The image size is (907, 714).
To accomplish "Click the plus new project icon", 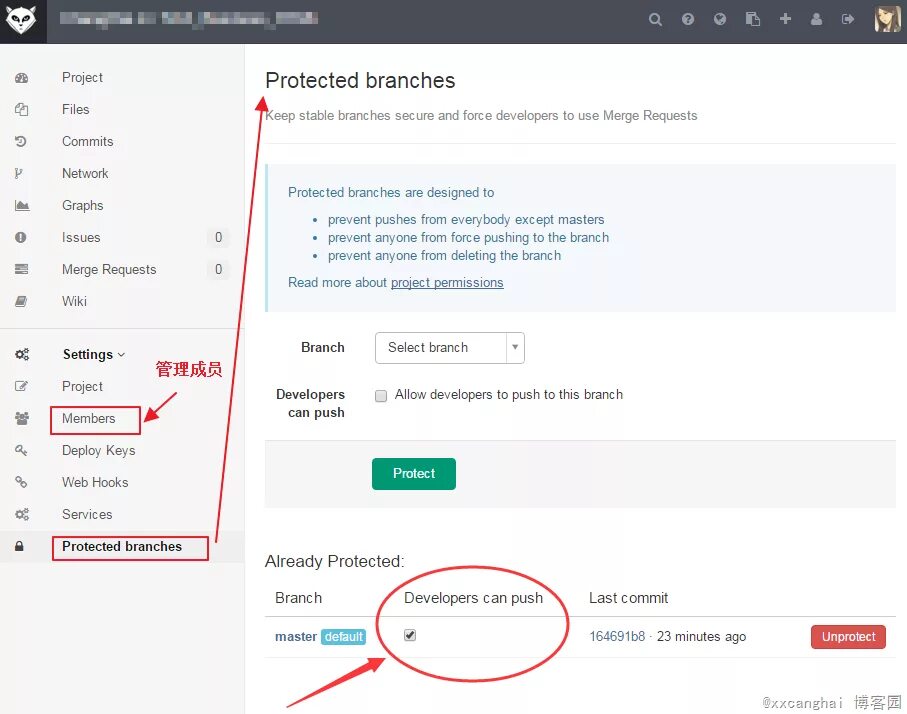I will (785, 19).
